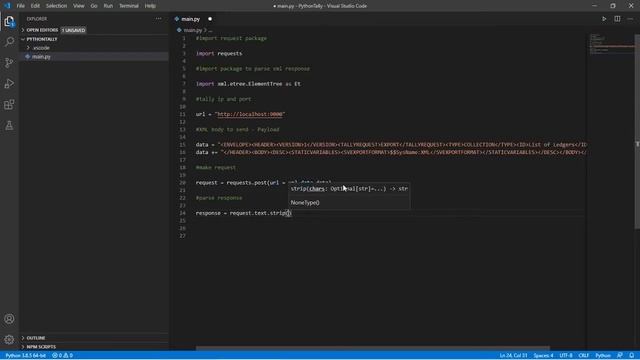Open the breadcrumb ellipsis after main.py
640x360 pixels.
click(210, 30)
